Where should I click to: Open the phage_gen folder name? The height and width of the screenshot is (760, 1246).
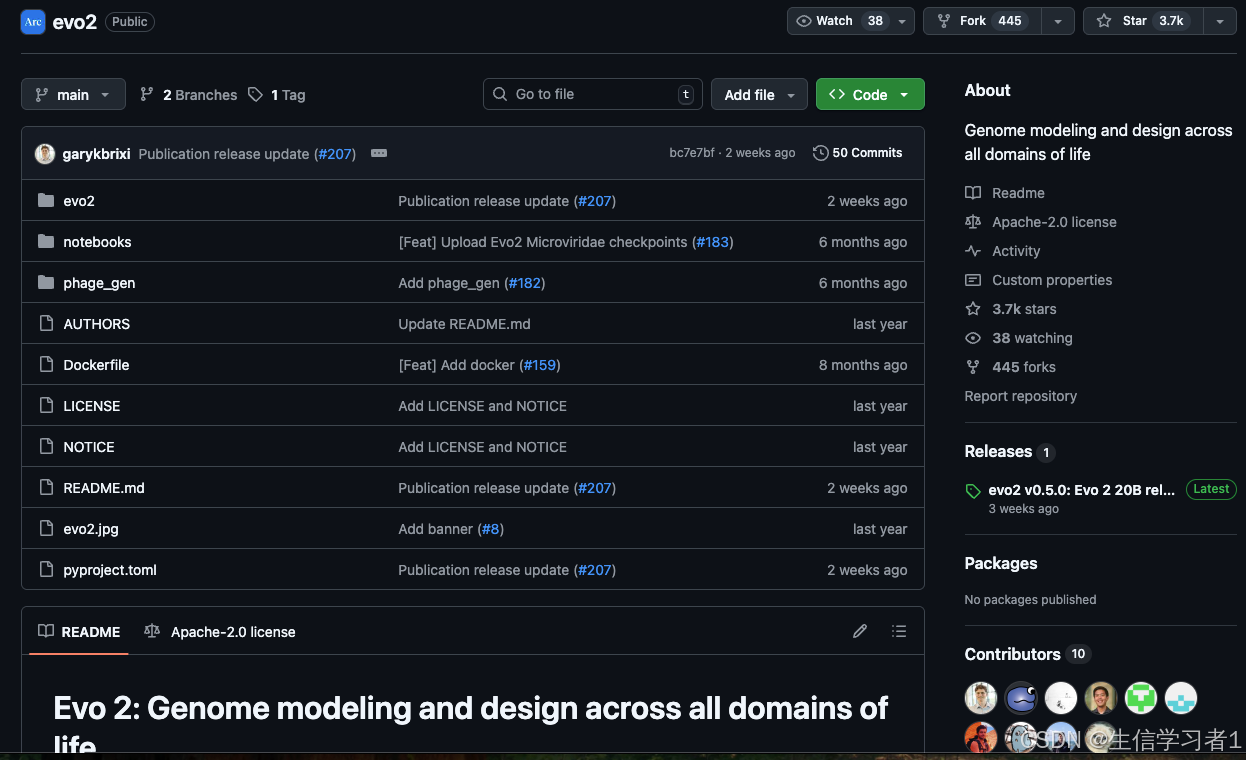click(99, 283)
